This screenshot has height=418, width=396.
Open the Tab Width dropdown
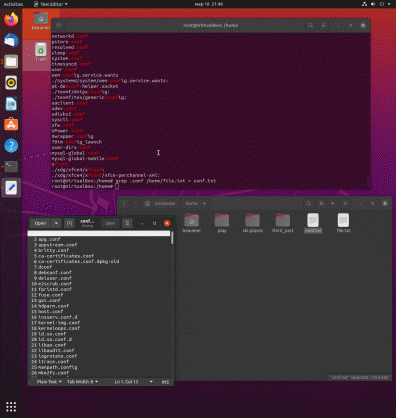tap(82, 382)
